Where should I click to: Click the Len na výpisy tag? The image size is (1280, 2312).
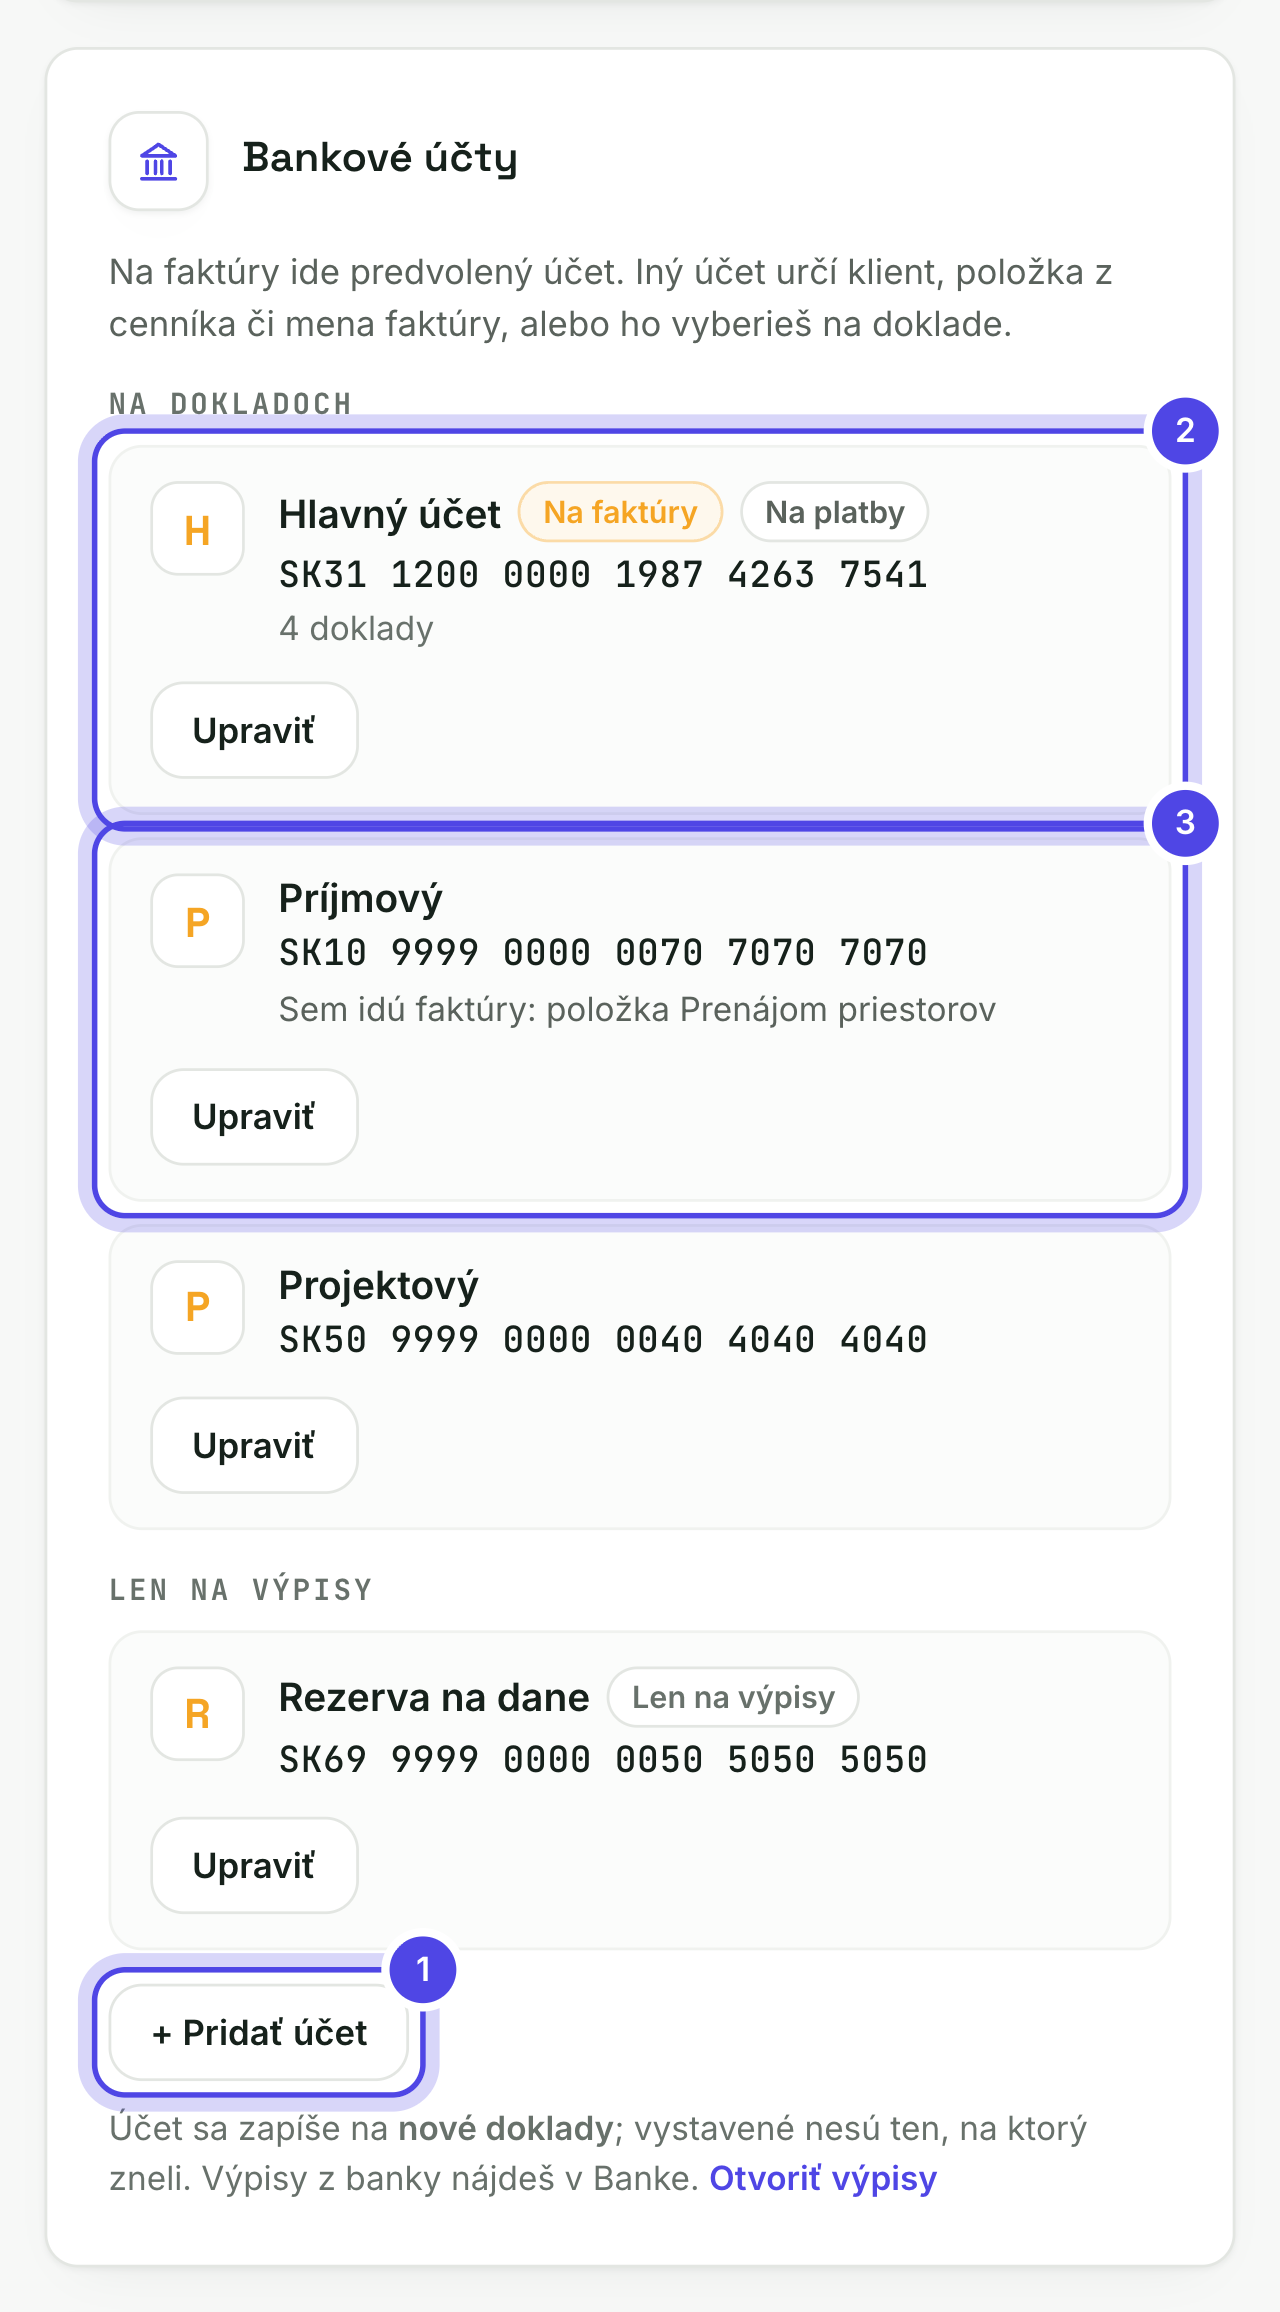733,1697
